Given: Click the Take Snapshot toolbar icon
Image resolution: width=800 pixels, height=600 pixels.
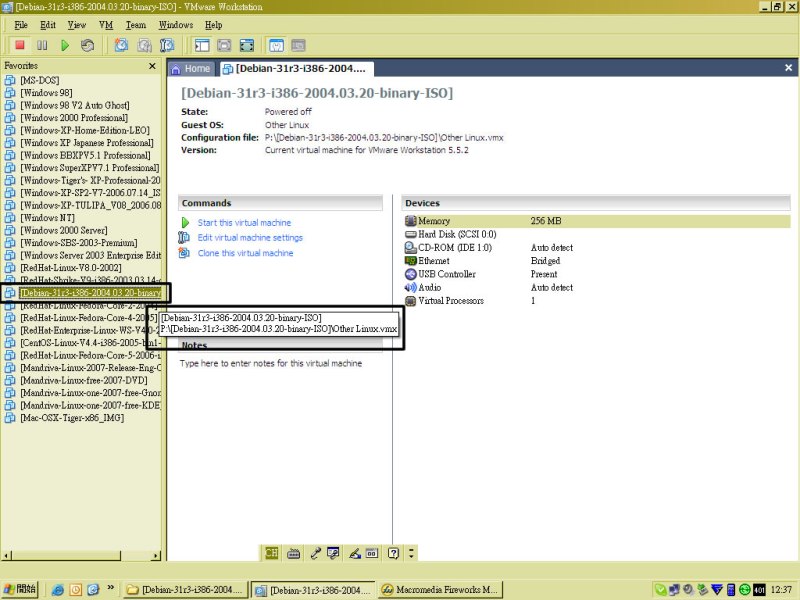Looking at the screenshot, I should [x=121, y=45].
